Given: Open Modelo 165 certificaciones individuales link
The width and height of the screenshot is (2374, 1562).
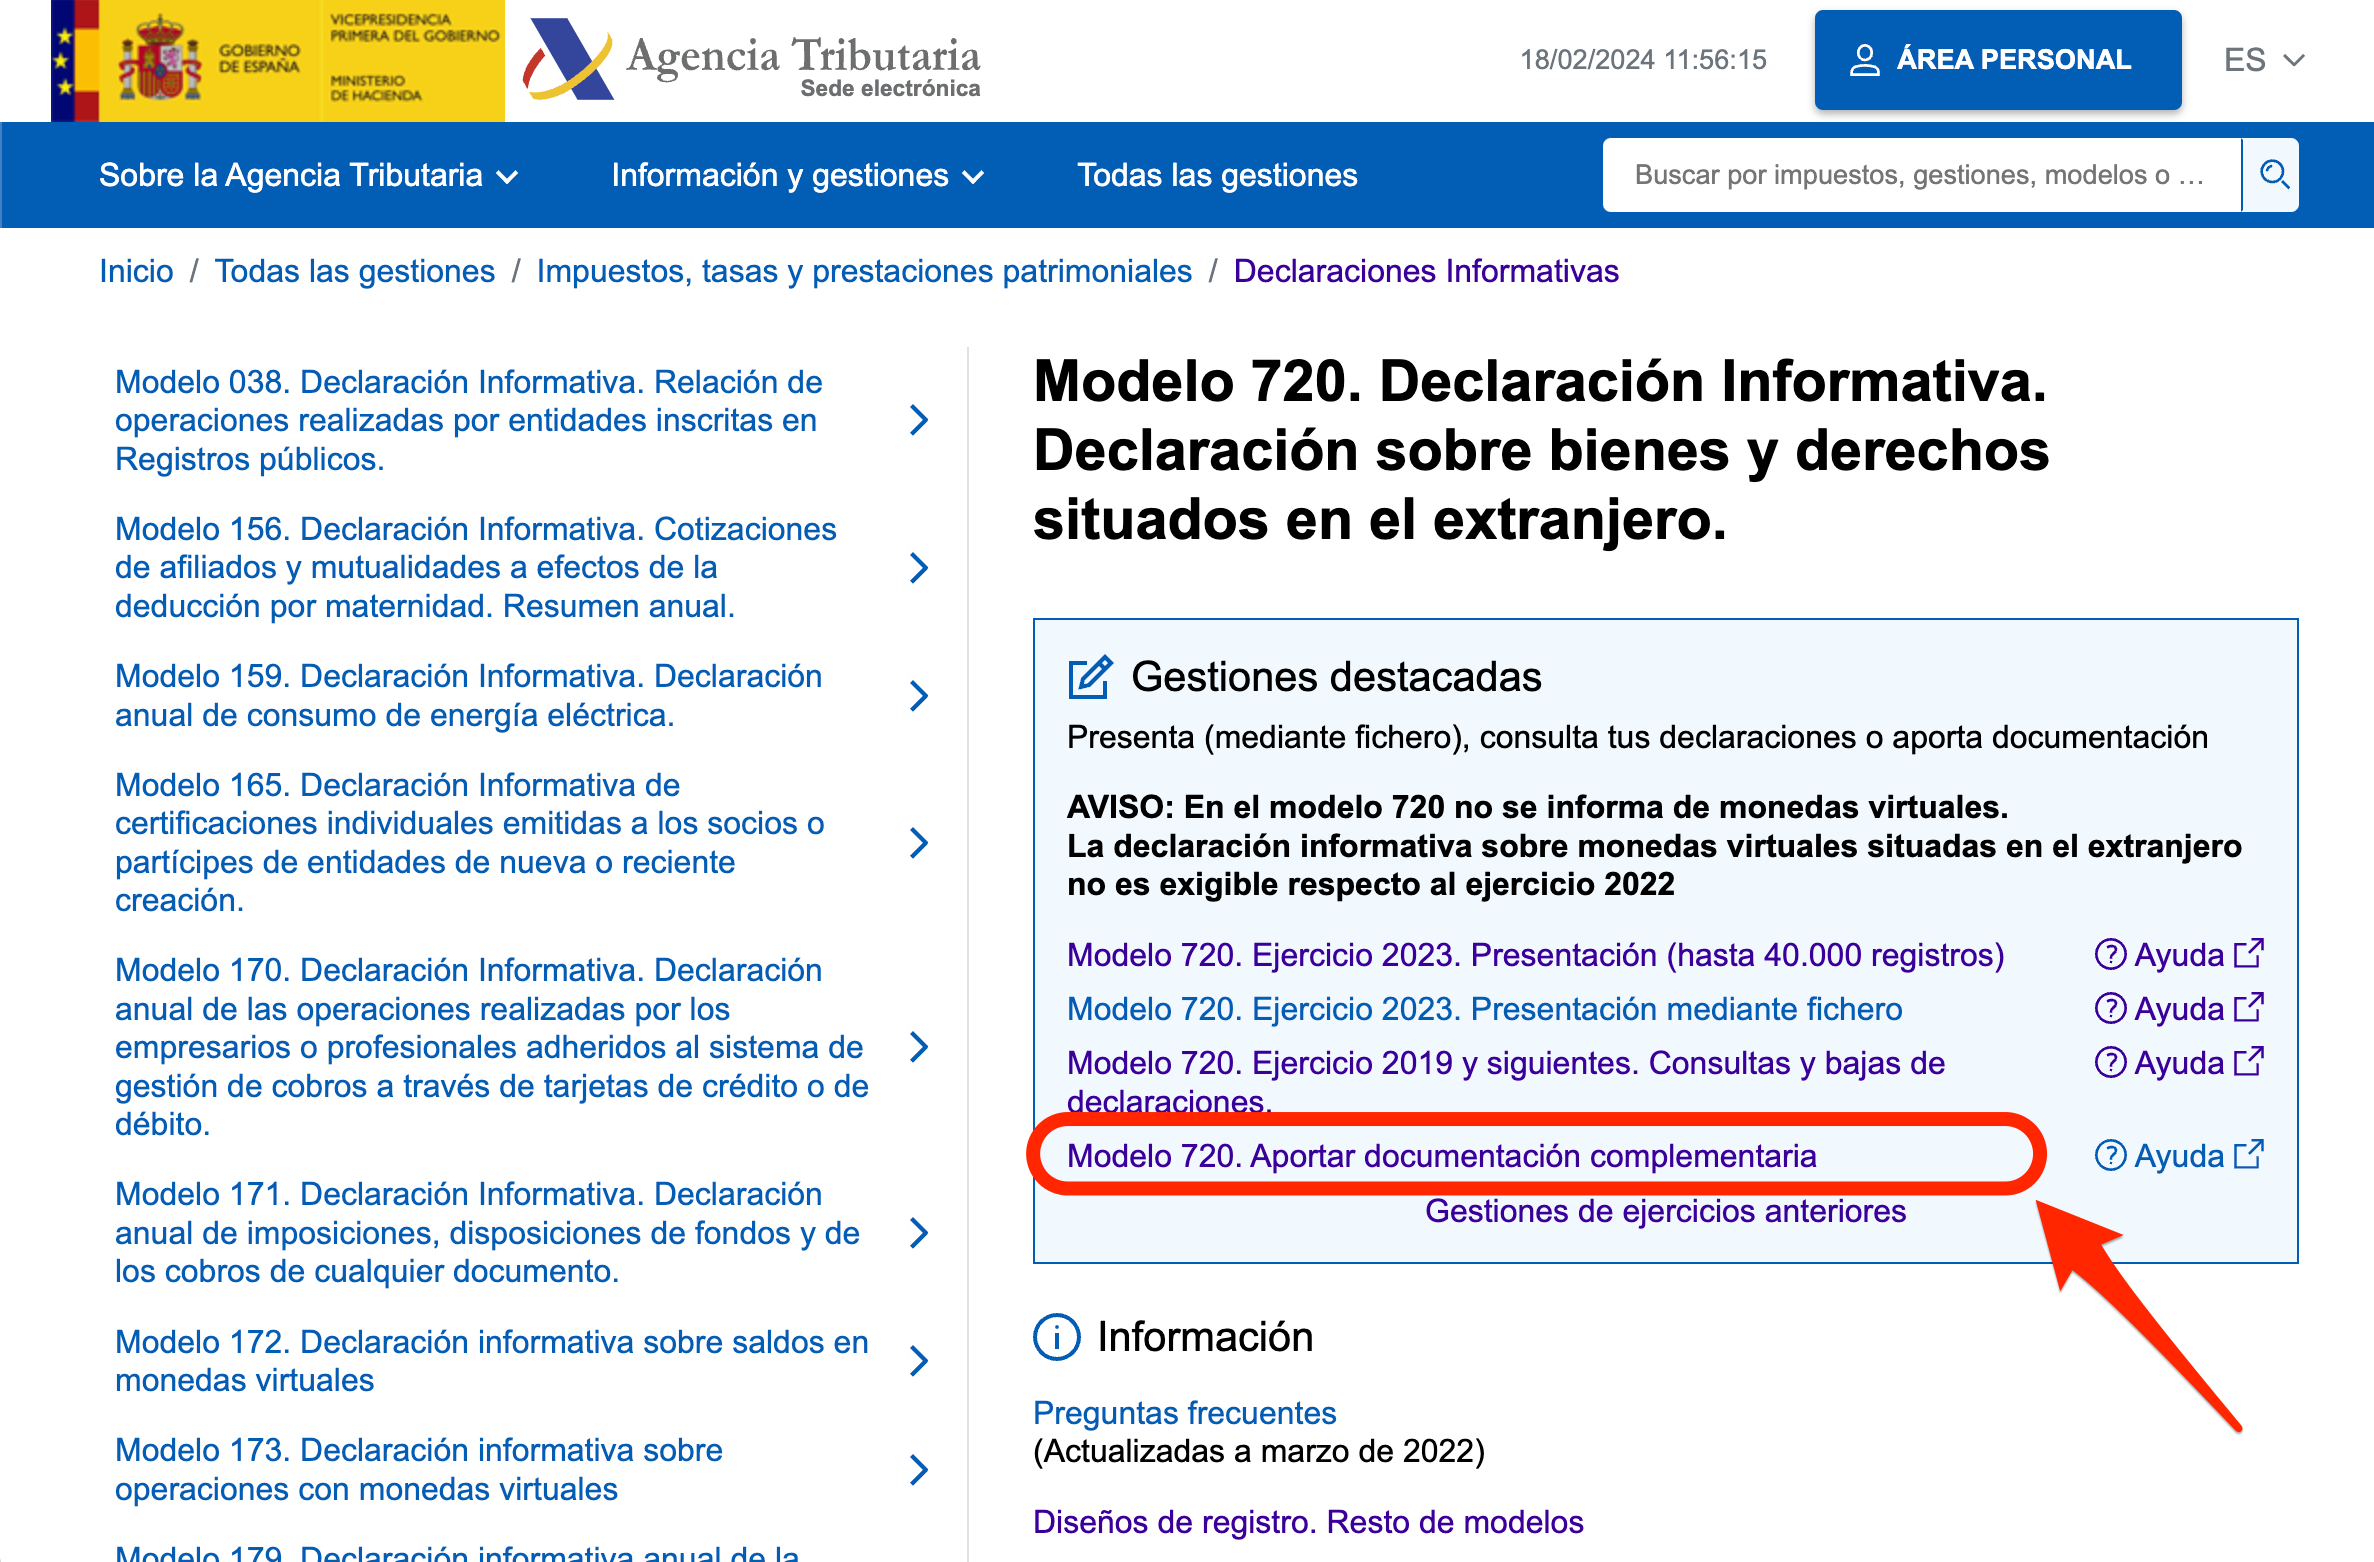Looking at the screenshot, I should click(x=470, y=843).
